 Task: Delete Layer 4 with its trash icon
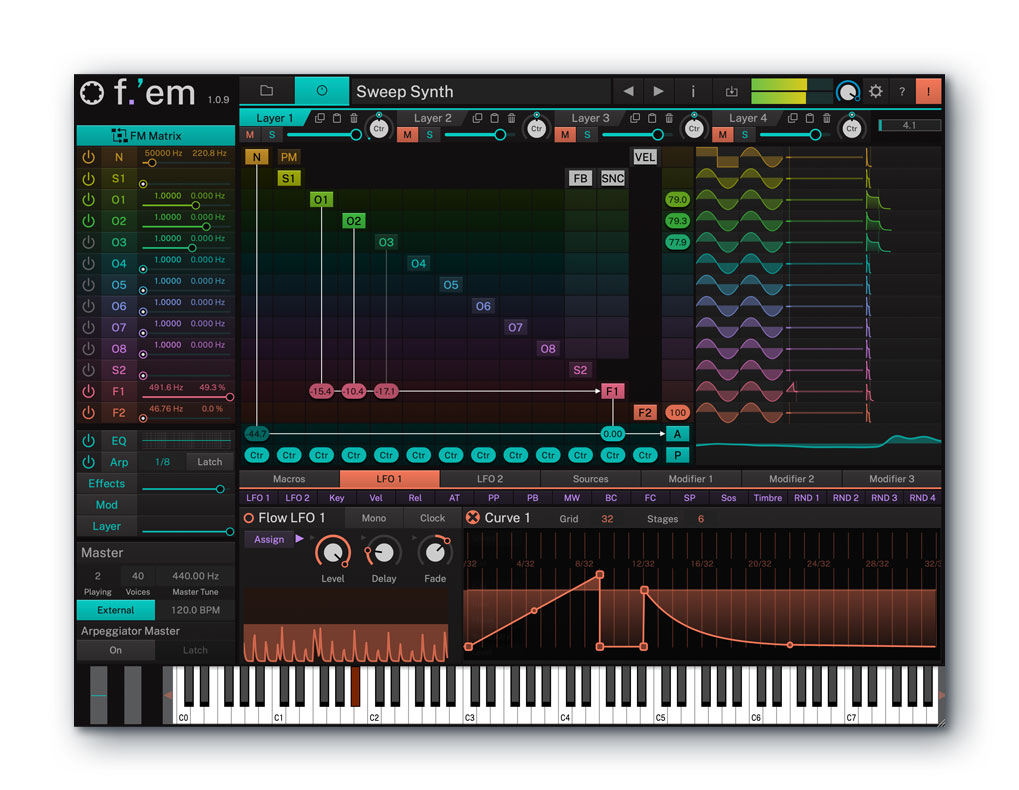pyautogui.click(x=827, y=118)
